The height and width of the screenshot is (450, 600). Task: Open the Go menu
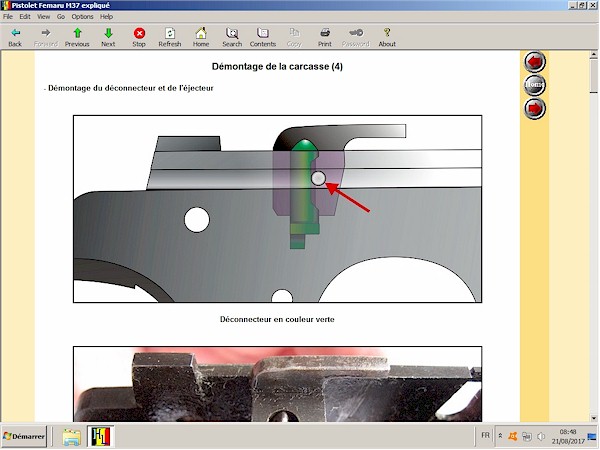(x=61, y=16)
